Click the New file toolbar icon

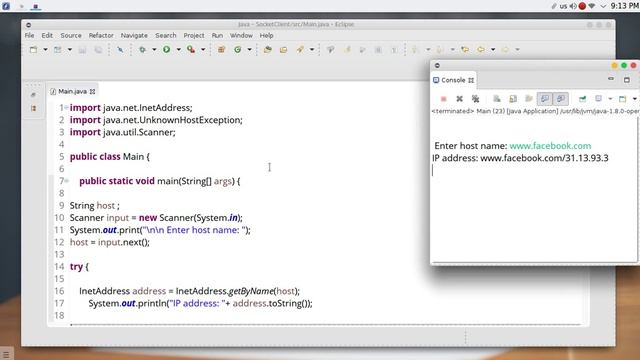pyautogui.click(x=33, y=50)
